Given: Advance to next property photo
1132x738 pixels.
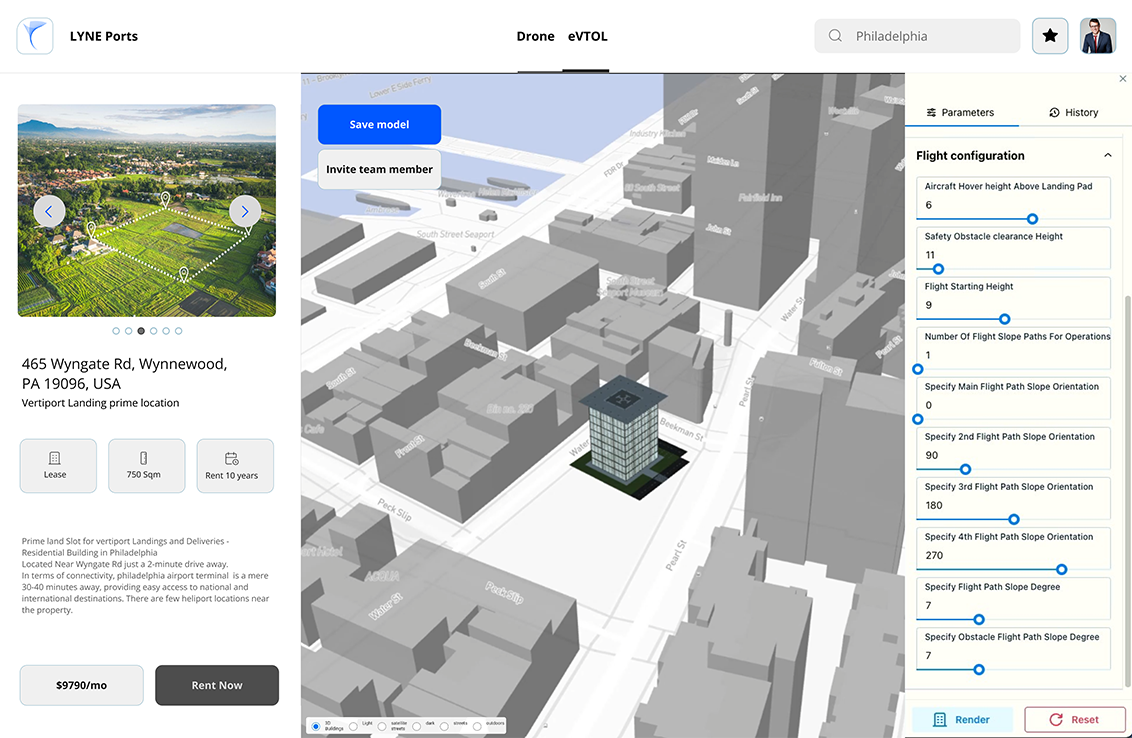Looking at the screenshot, I should (245, 211).
